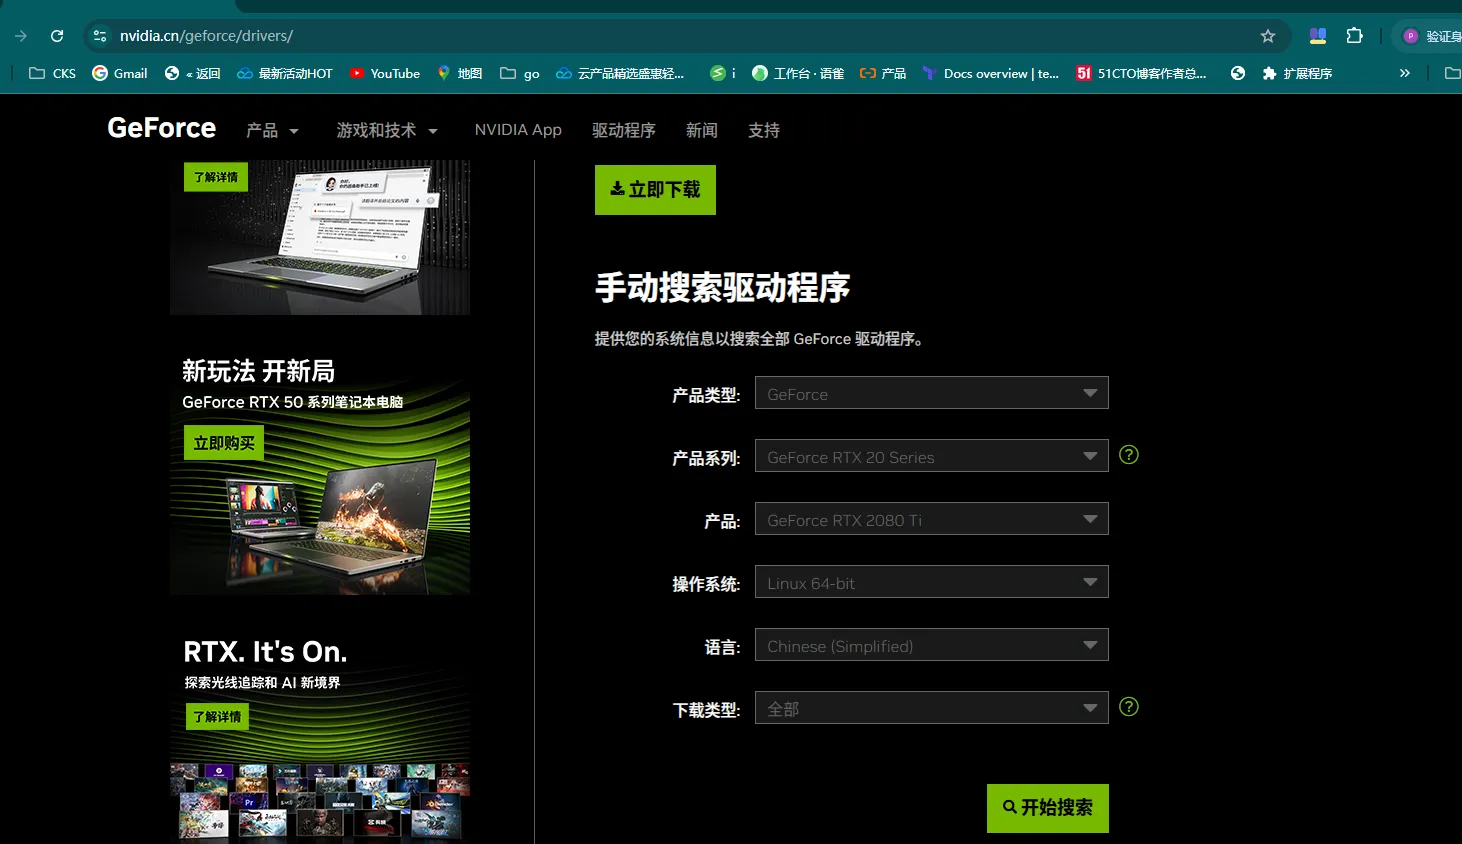The width and height of the screenshot is (1462, 844).
Task: Click the RTX. It's On. games collage
Action: point(320,800)
